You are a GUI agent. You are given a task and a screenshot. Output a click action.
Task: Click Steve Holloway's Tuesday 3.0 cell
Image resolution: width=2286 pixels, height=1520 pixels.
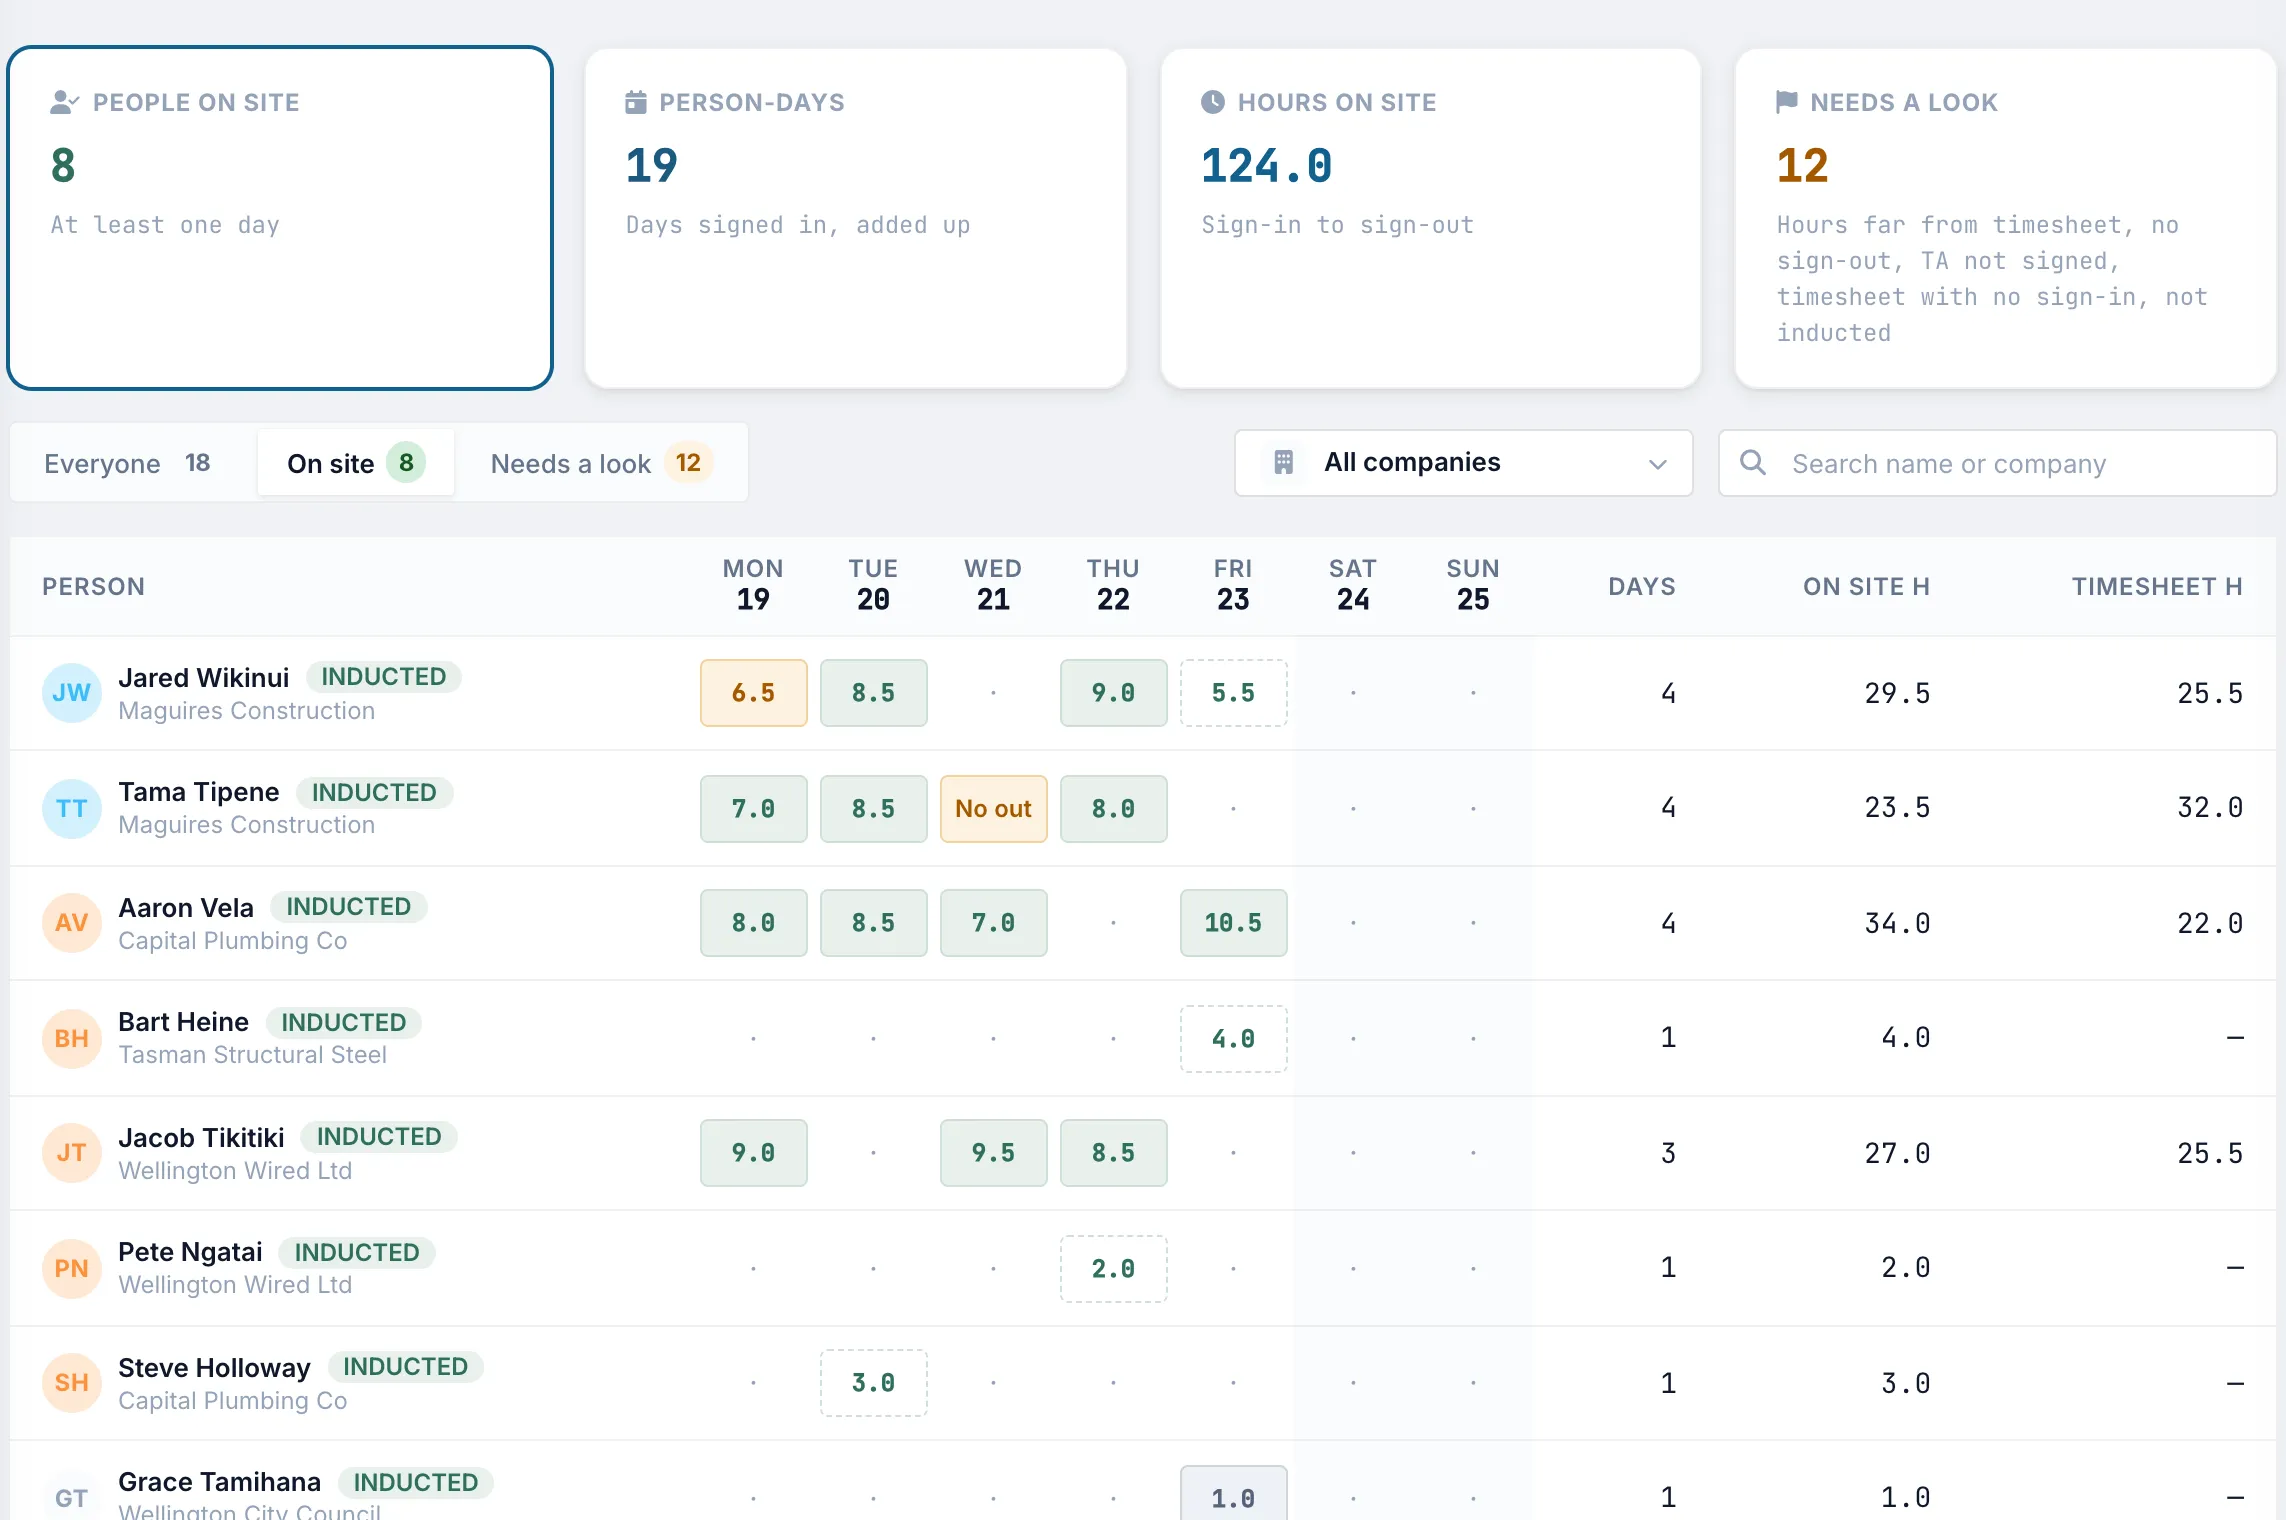(874, 1383)
